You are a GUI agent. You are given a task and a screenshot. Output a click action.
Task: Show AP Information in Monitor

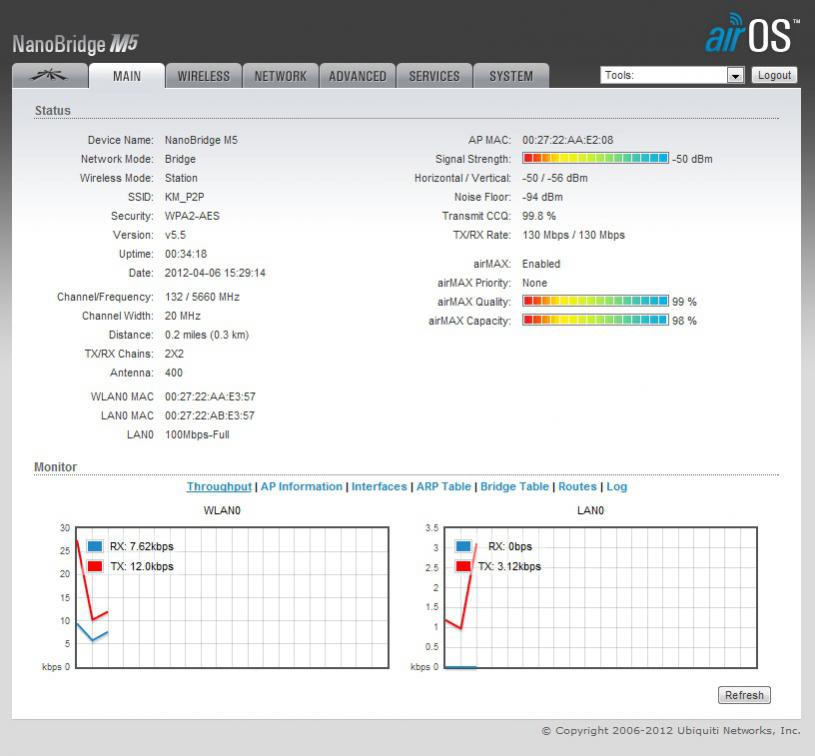301,487
